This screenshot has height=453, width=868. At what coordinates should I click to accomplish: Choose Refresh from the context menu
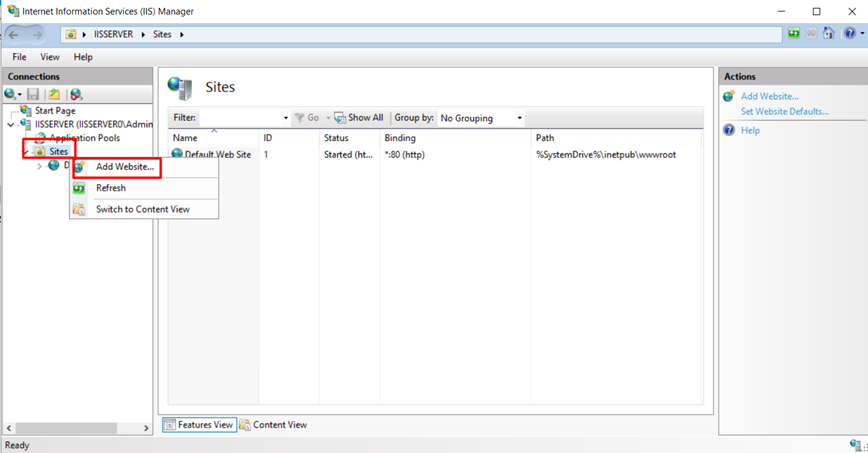tap(111, 188)
